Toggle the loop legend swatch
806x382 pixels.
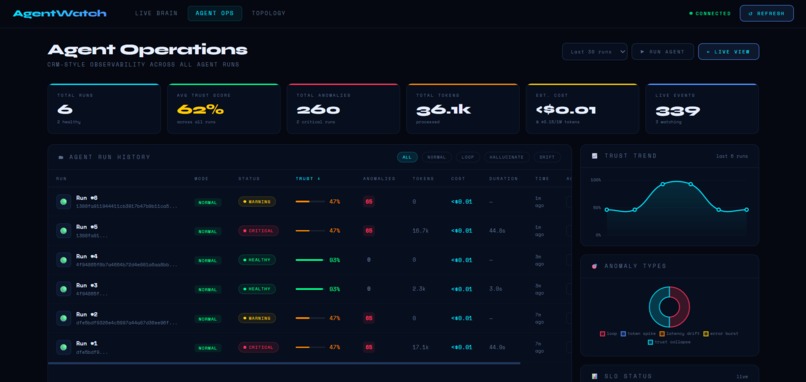click(x=602, y=334)
